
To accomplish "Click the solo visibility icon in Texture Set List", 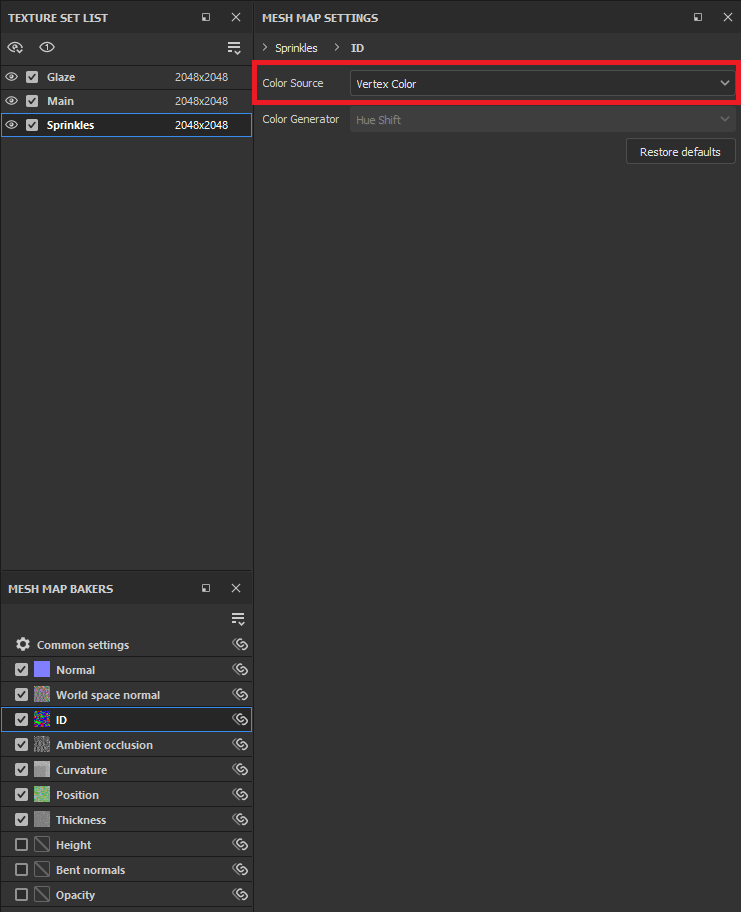I will click(x=47, y=48).
